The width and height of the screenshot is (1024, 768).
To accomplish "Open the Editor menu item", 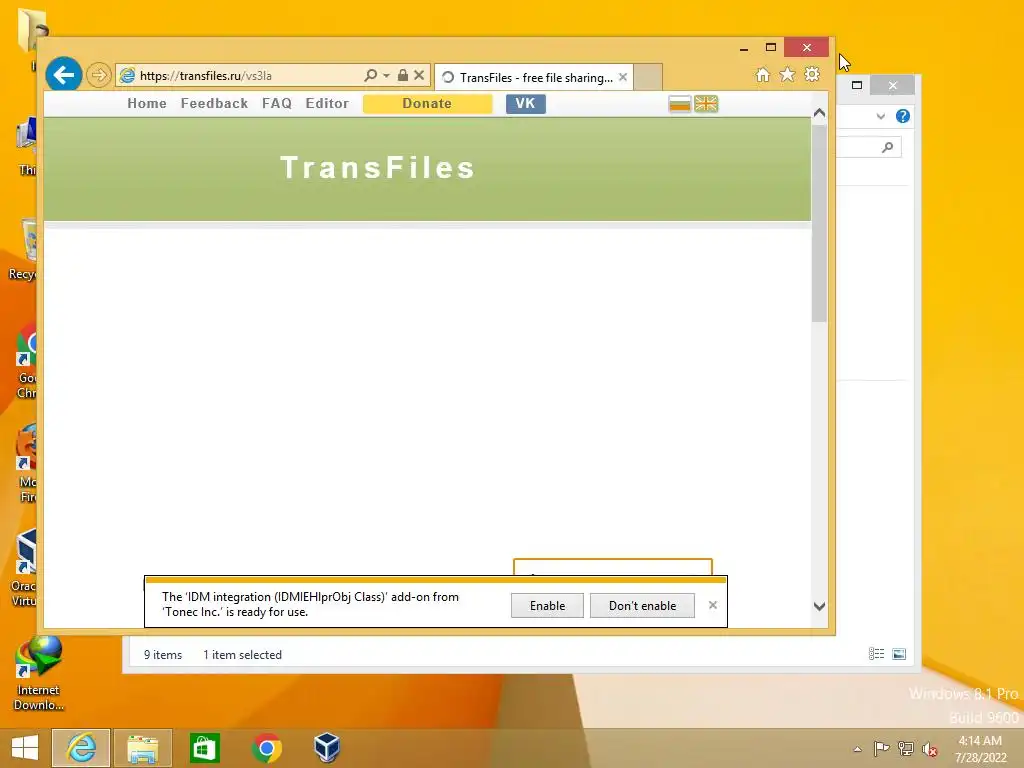I will [x=327, y=103].
